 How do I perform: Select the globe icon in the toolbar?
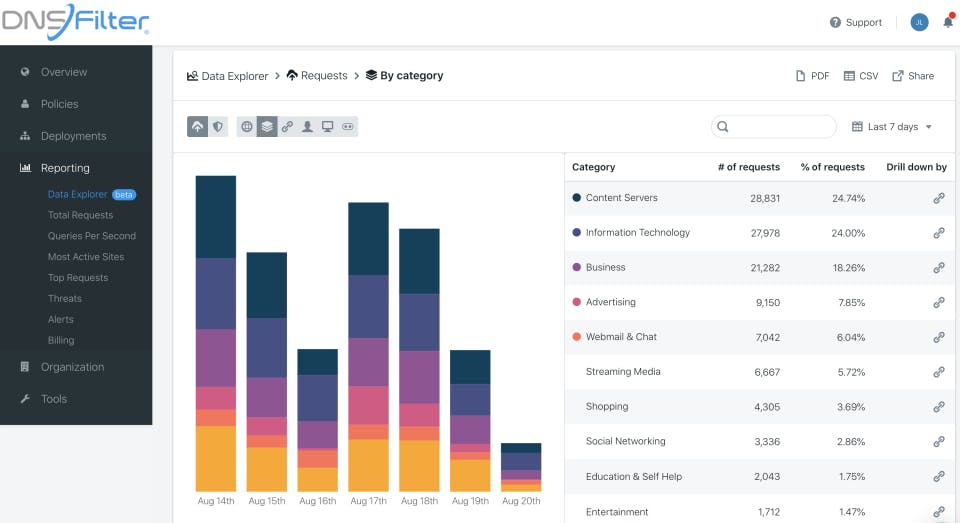pos(247,127)
